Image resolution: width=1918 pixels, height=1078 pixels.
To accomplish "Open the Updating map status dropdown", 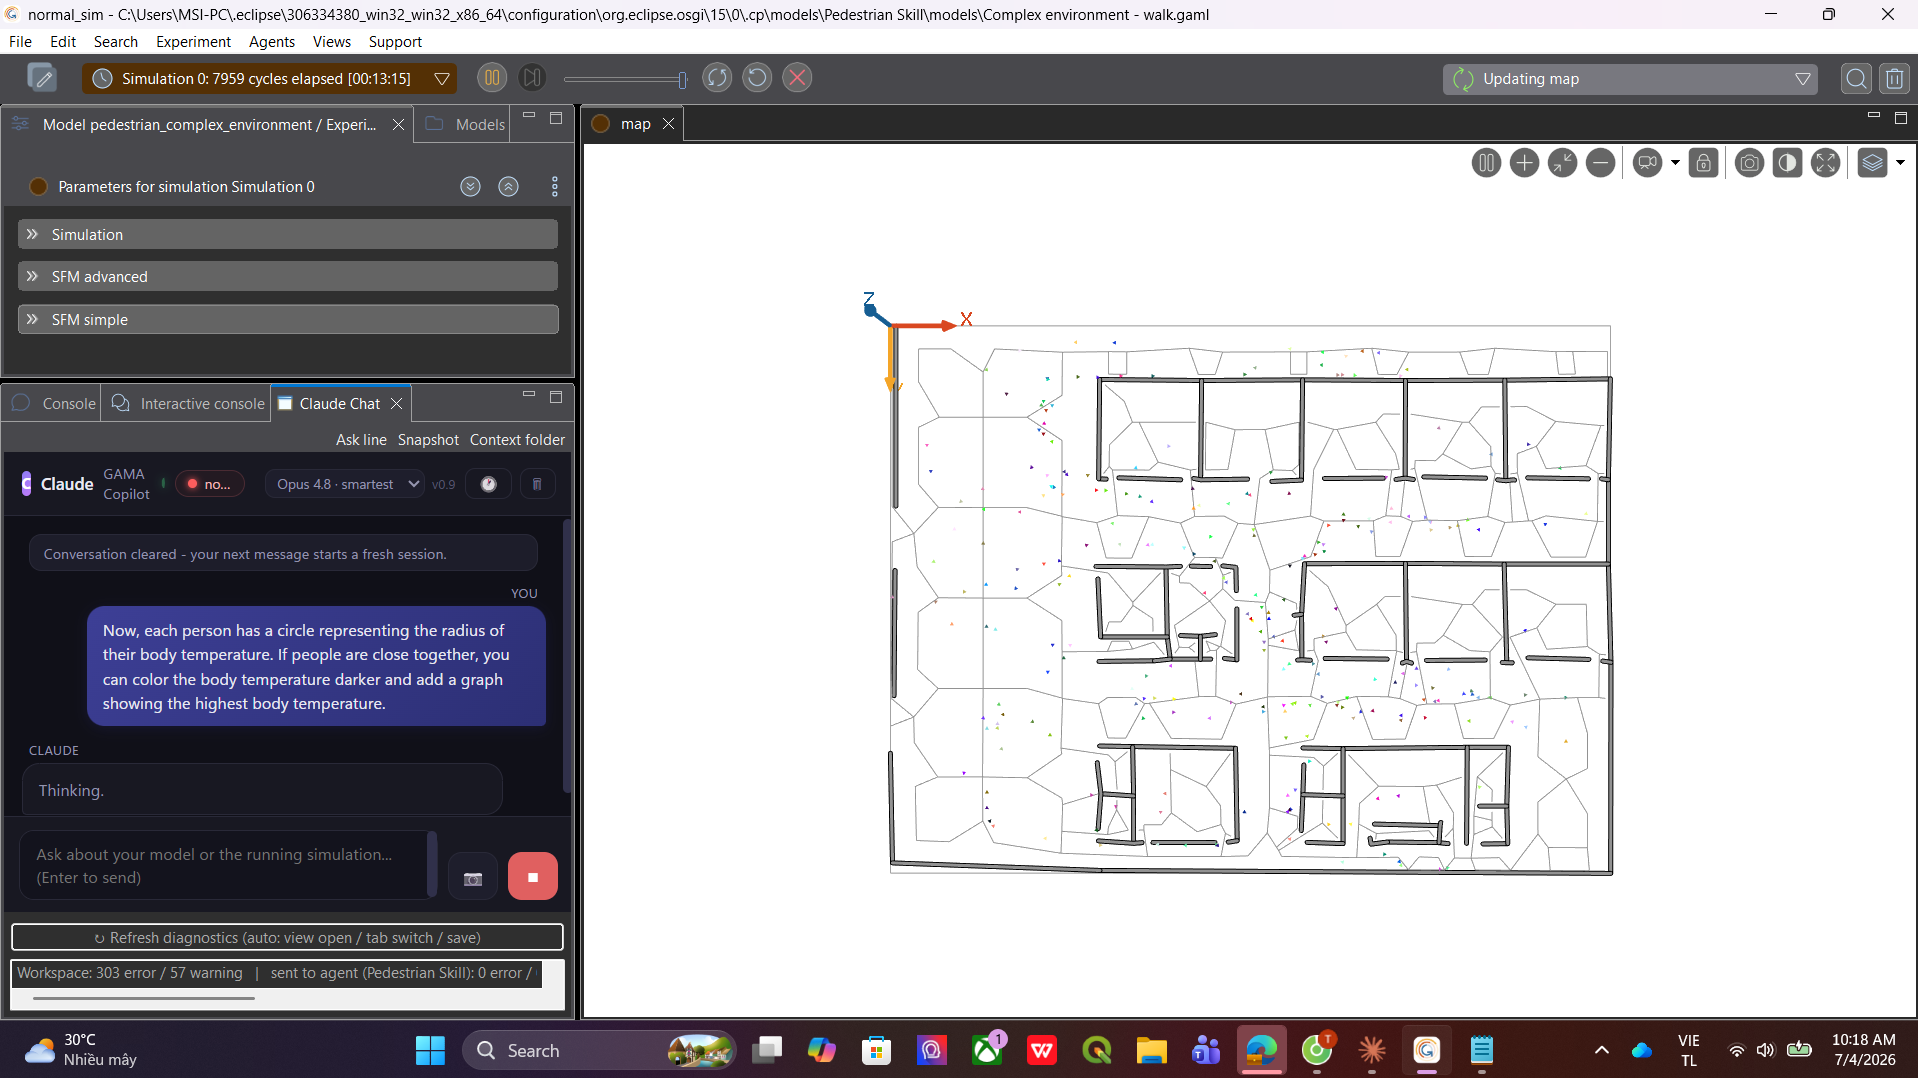I will coord(1802,79).
